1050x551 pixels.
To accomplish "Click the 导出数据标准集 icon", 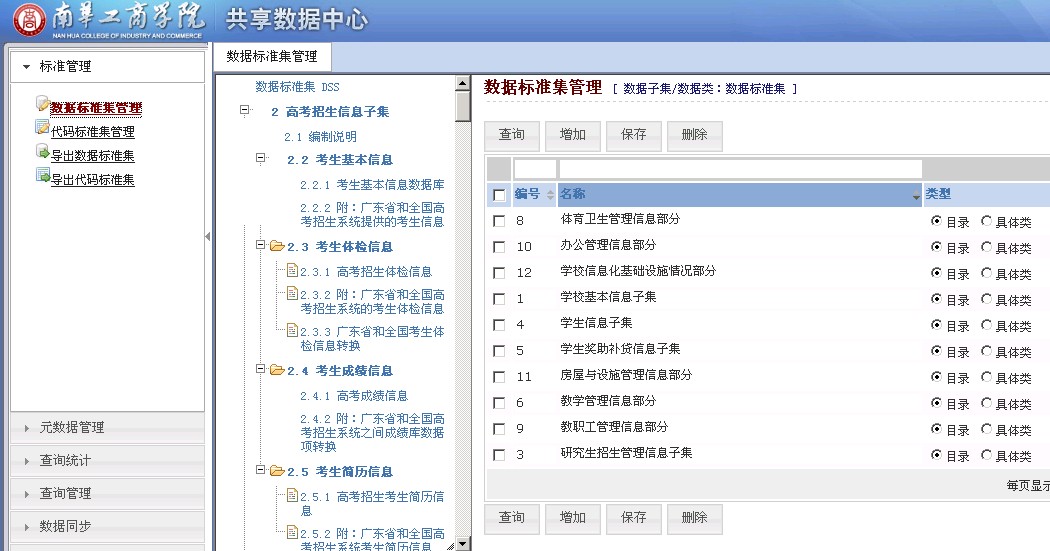I will pos(42,152).
